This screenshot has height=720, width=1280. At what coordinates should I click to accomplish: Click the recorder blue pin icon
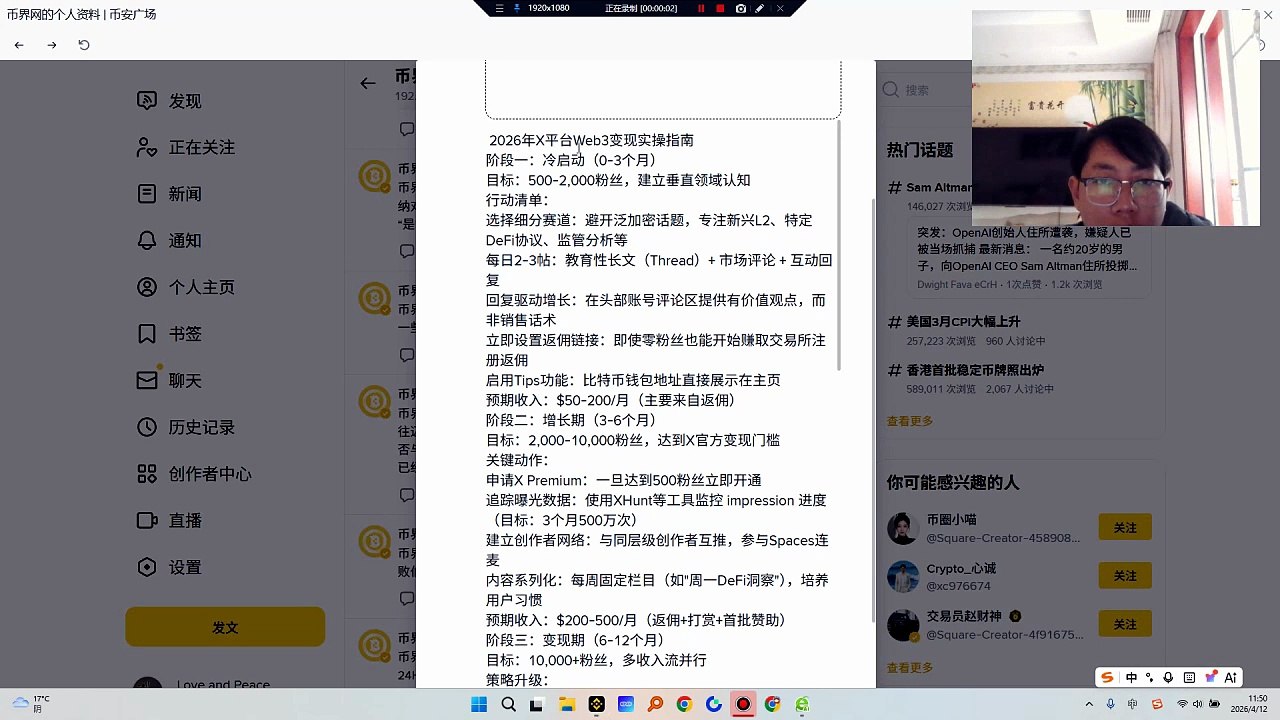(516, 8)
